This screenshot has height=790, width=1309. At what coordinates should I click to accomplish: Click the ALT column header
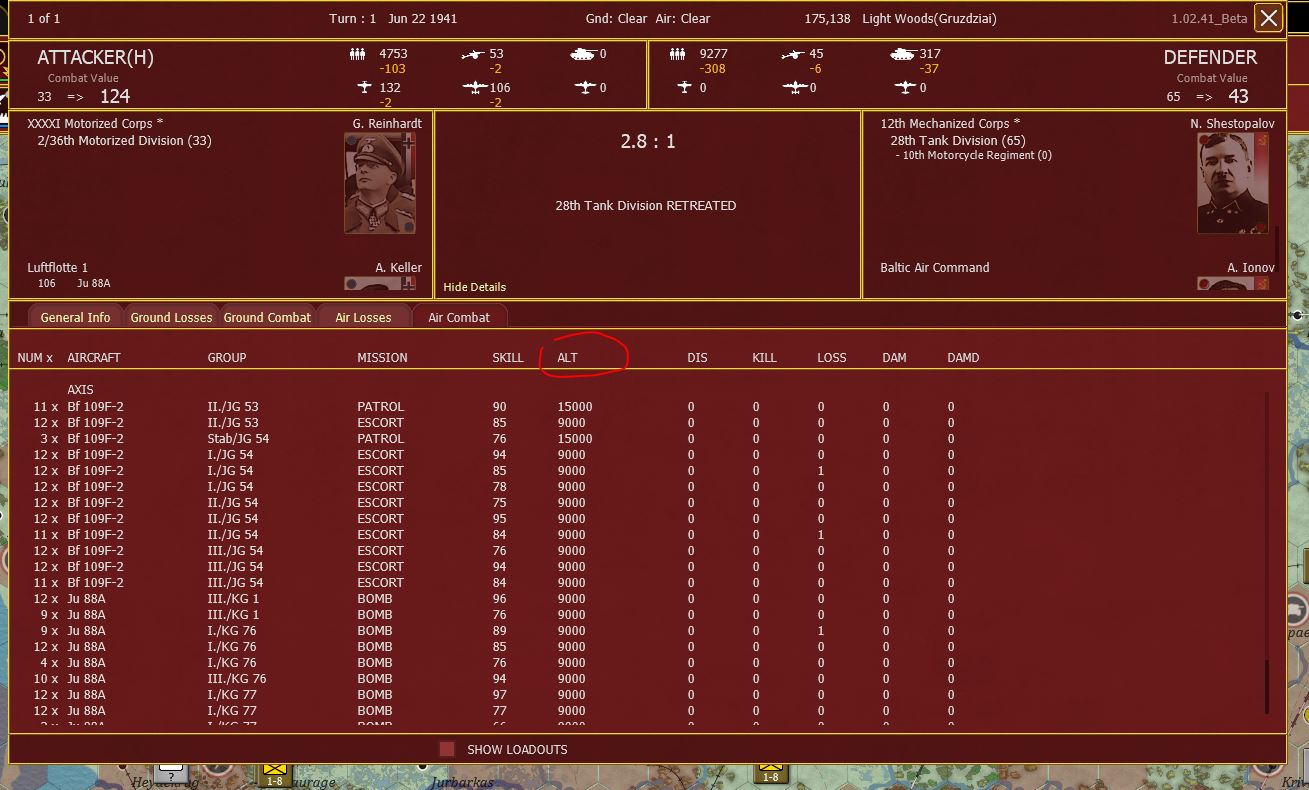567,357
